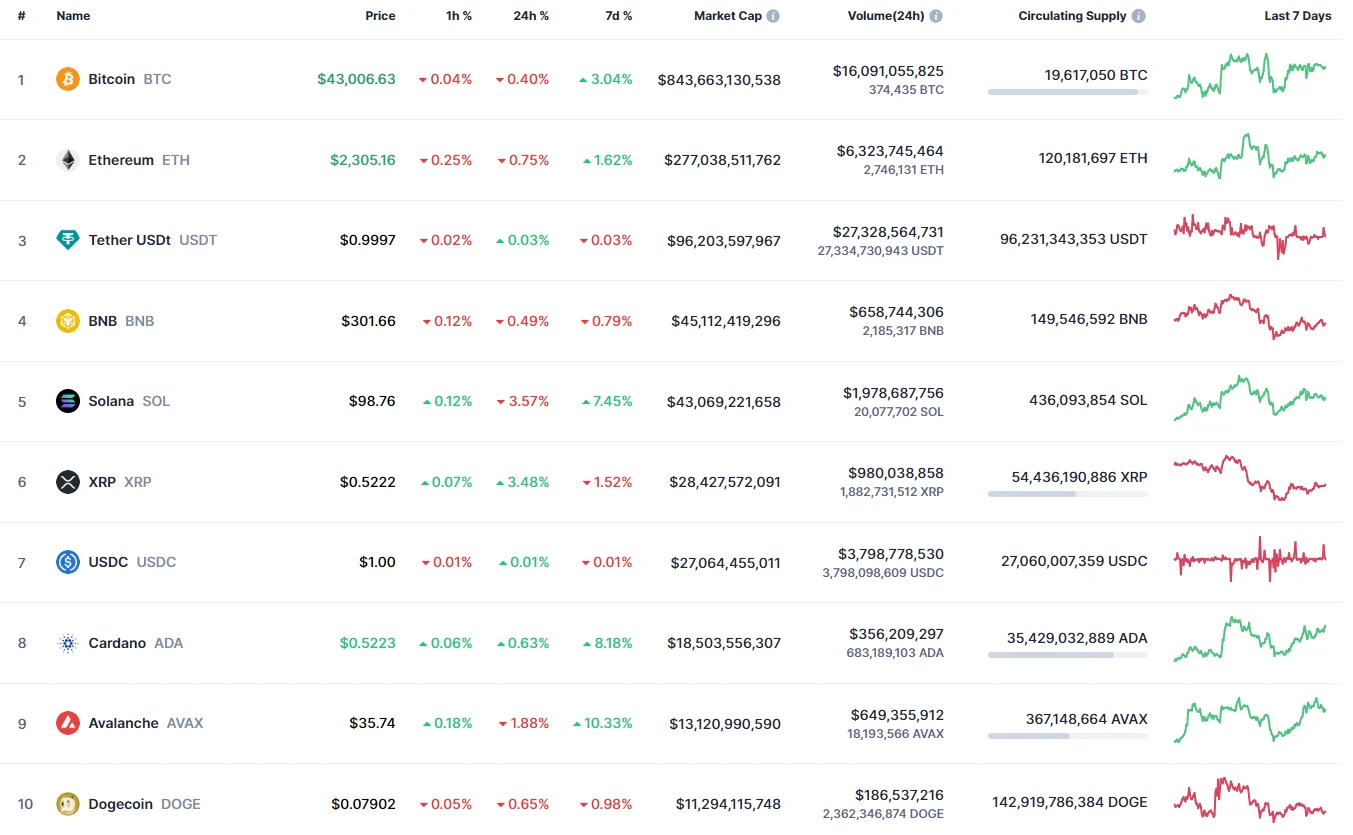Click the XRP logo icon
The image size is (1353, 835).
pyautogui.click(x=68, y=482)
